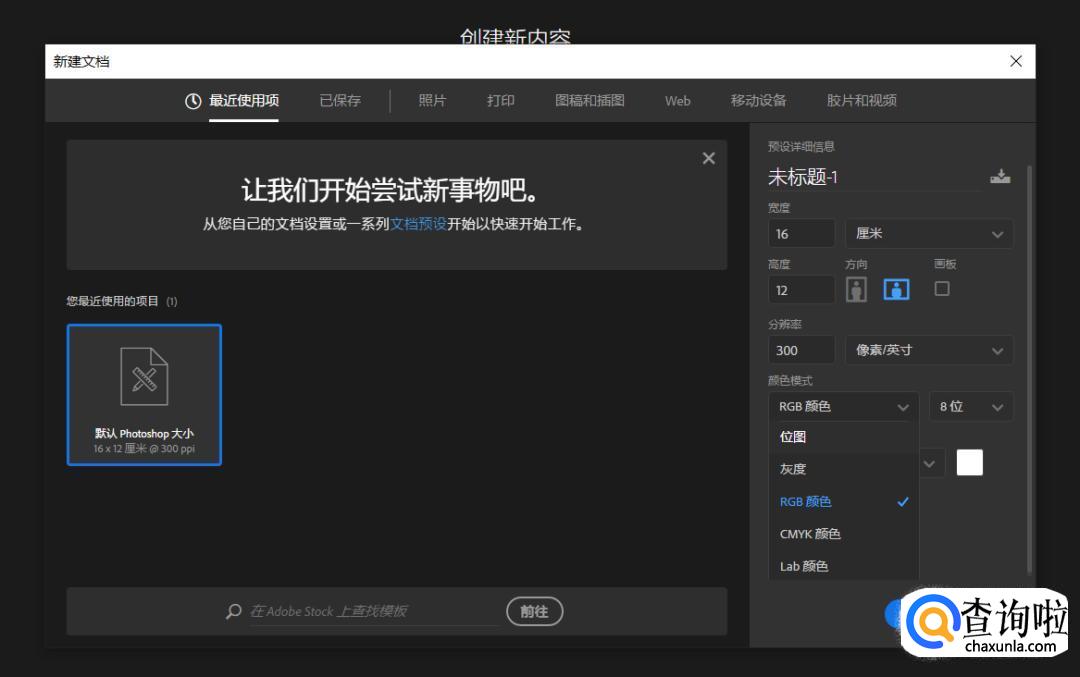
Task: Open the width unit dropdown 厘米
Action: (928, 233)
